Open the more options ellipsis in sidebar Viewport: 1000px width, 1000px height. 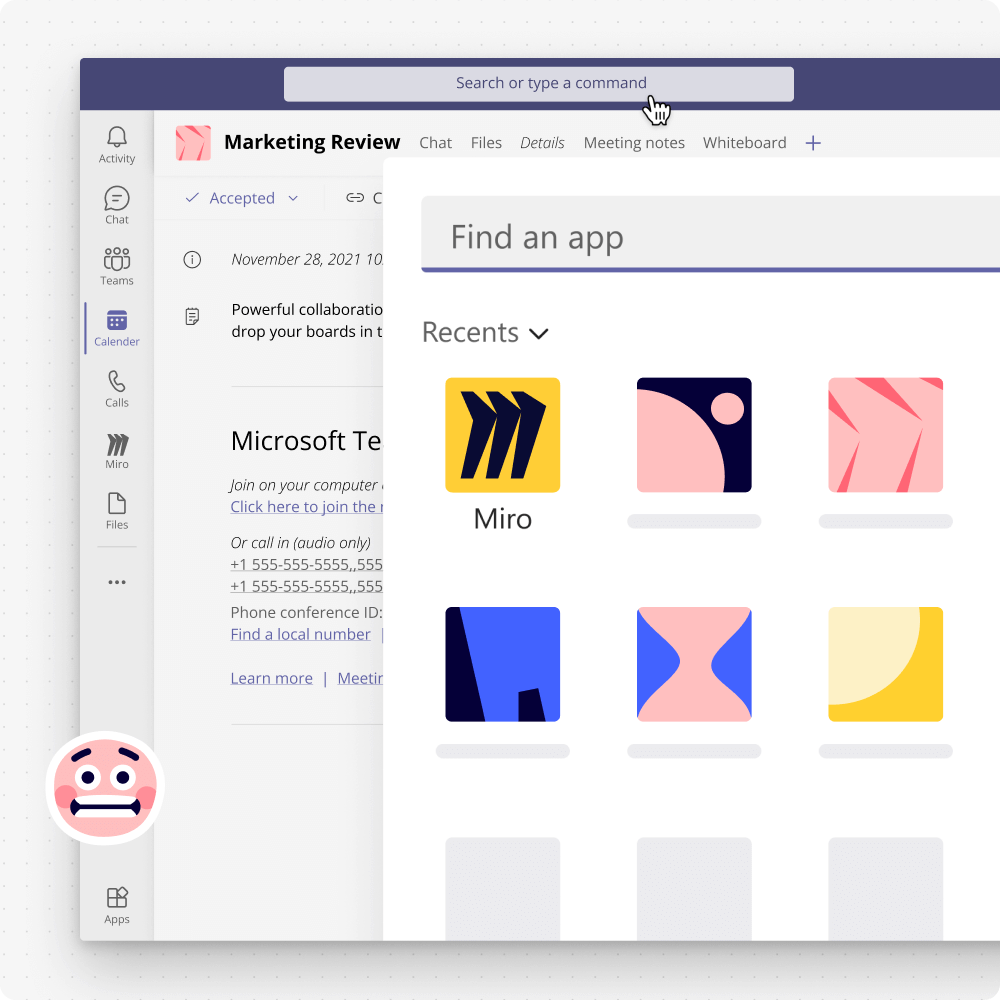116,581
